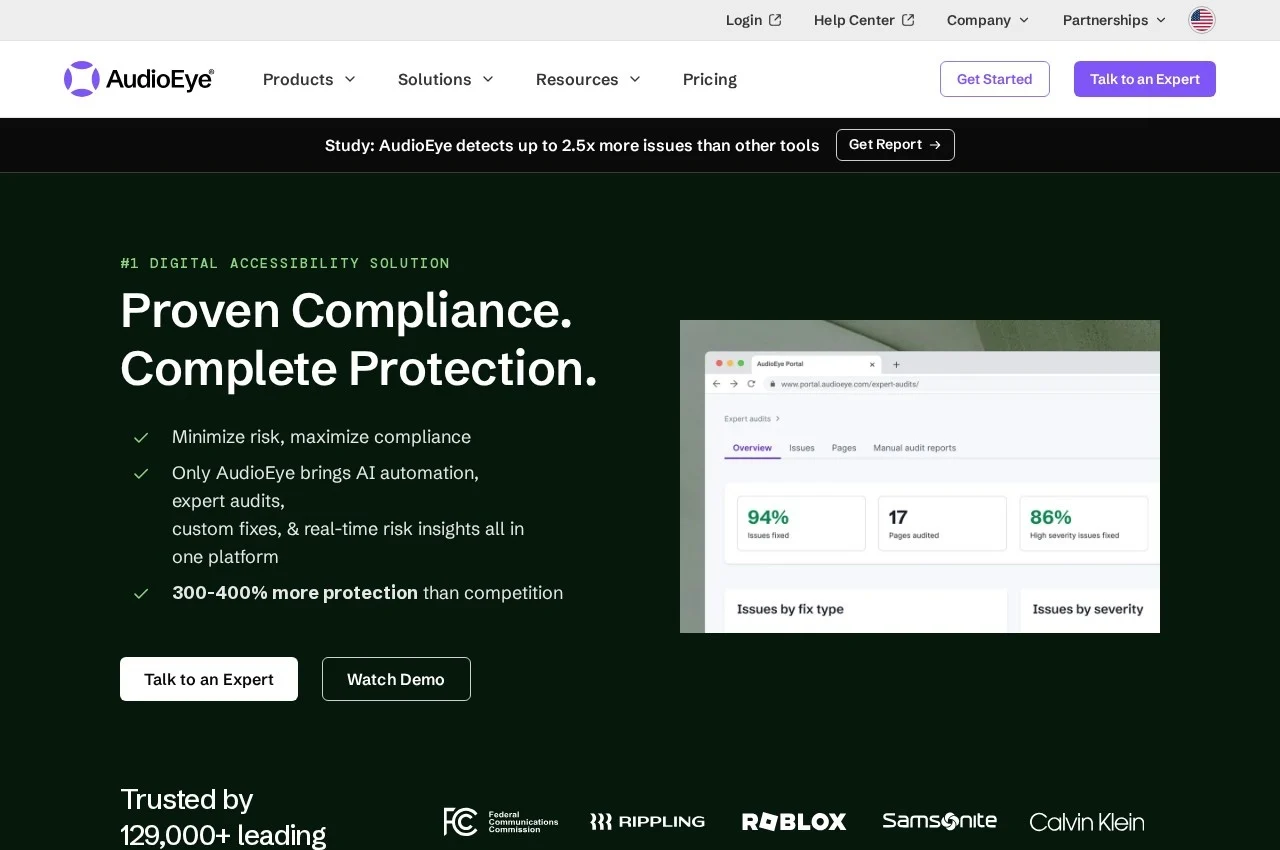The width and height of the screenshot is (1280, 850).
Task: Click the "Trusted by 129,000+ leading" heading
Action: pos(223,817)
